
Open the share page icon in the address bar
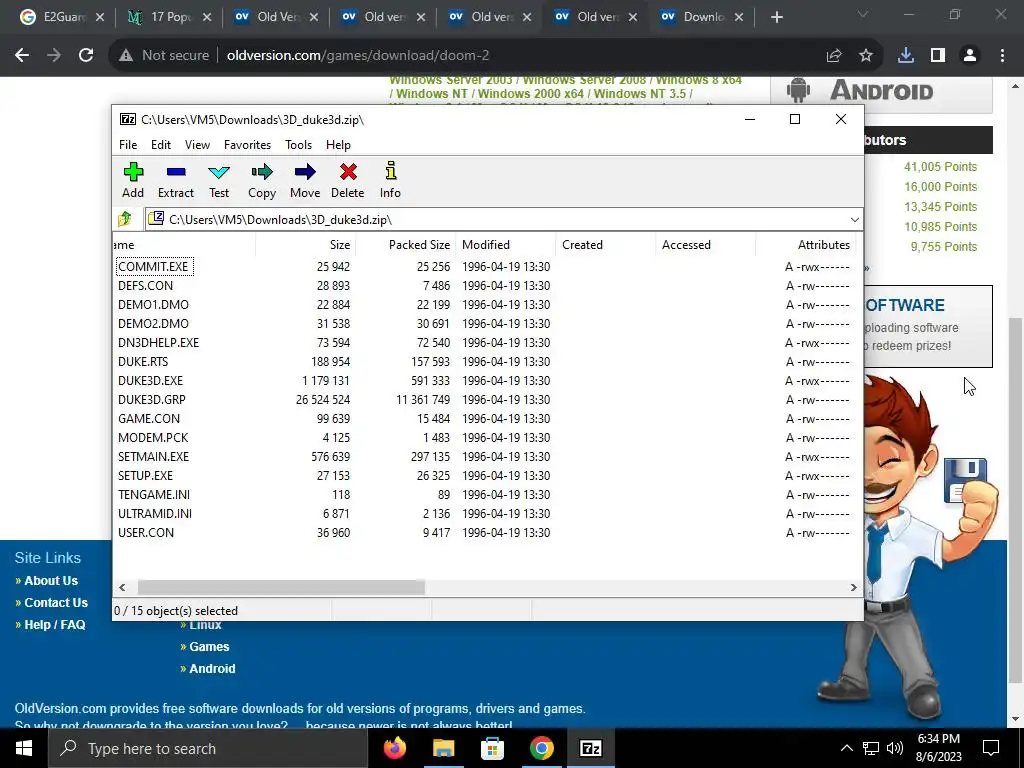834,56
